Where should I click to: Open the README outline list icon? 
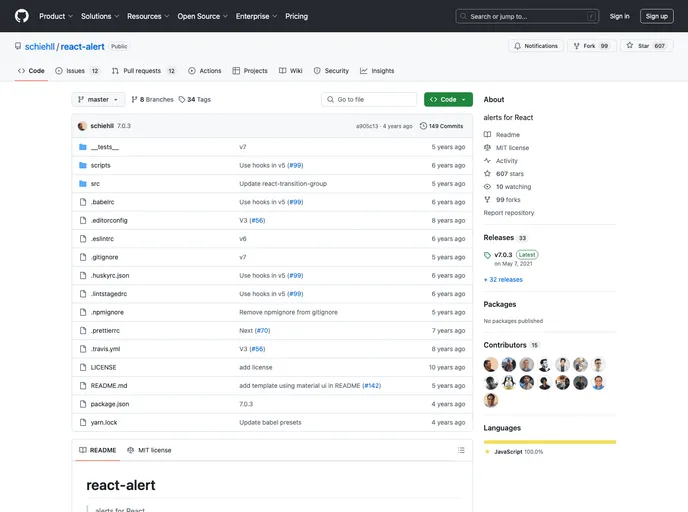coord(461,451)
